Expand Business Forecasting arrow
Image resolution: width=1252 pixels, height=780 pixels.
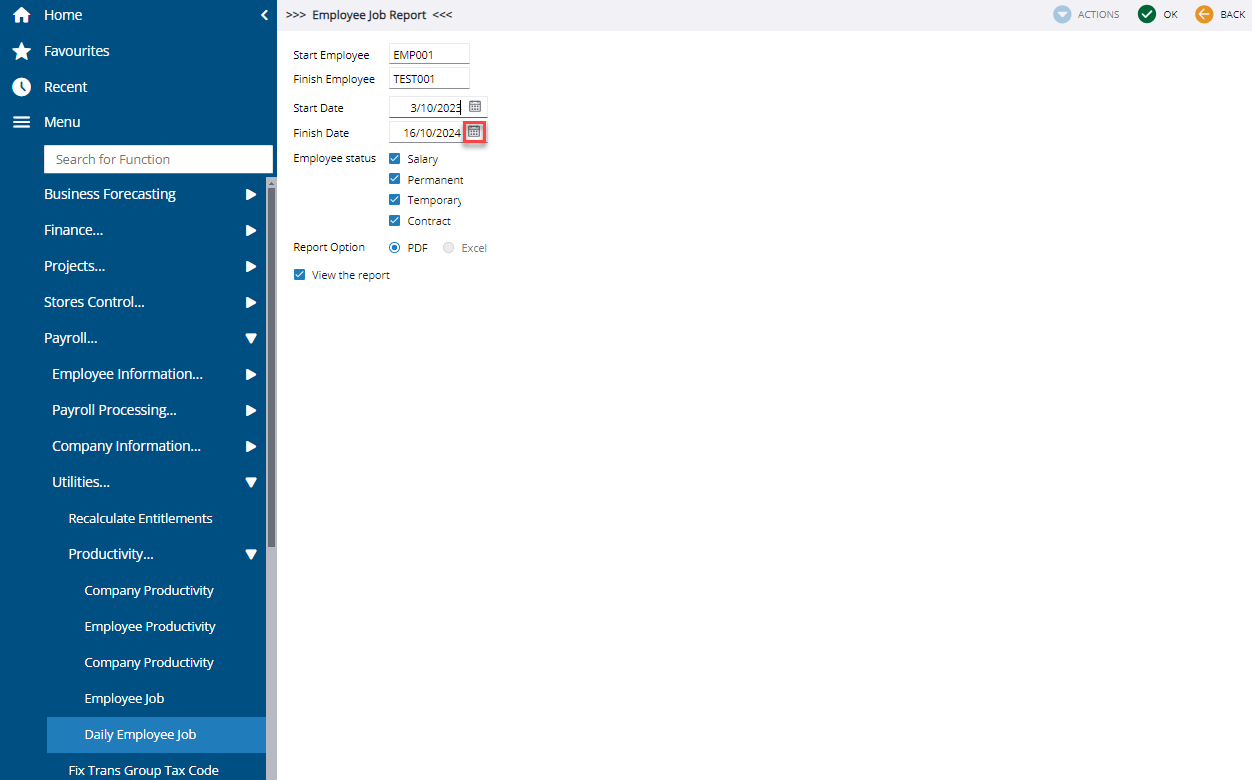(251, 194)
